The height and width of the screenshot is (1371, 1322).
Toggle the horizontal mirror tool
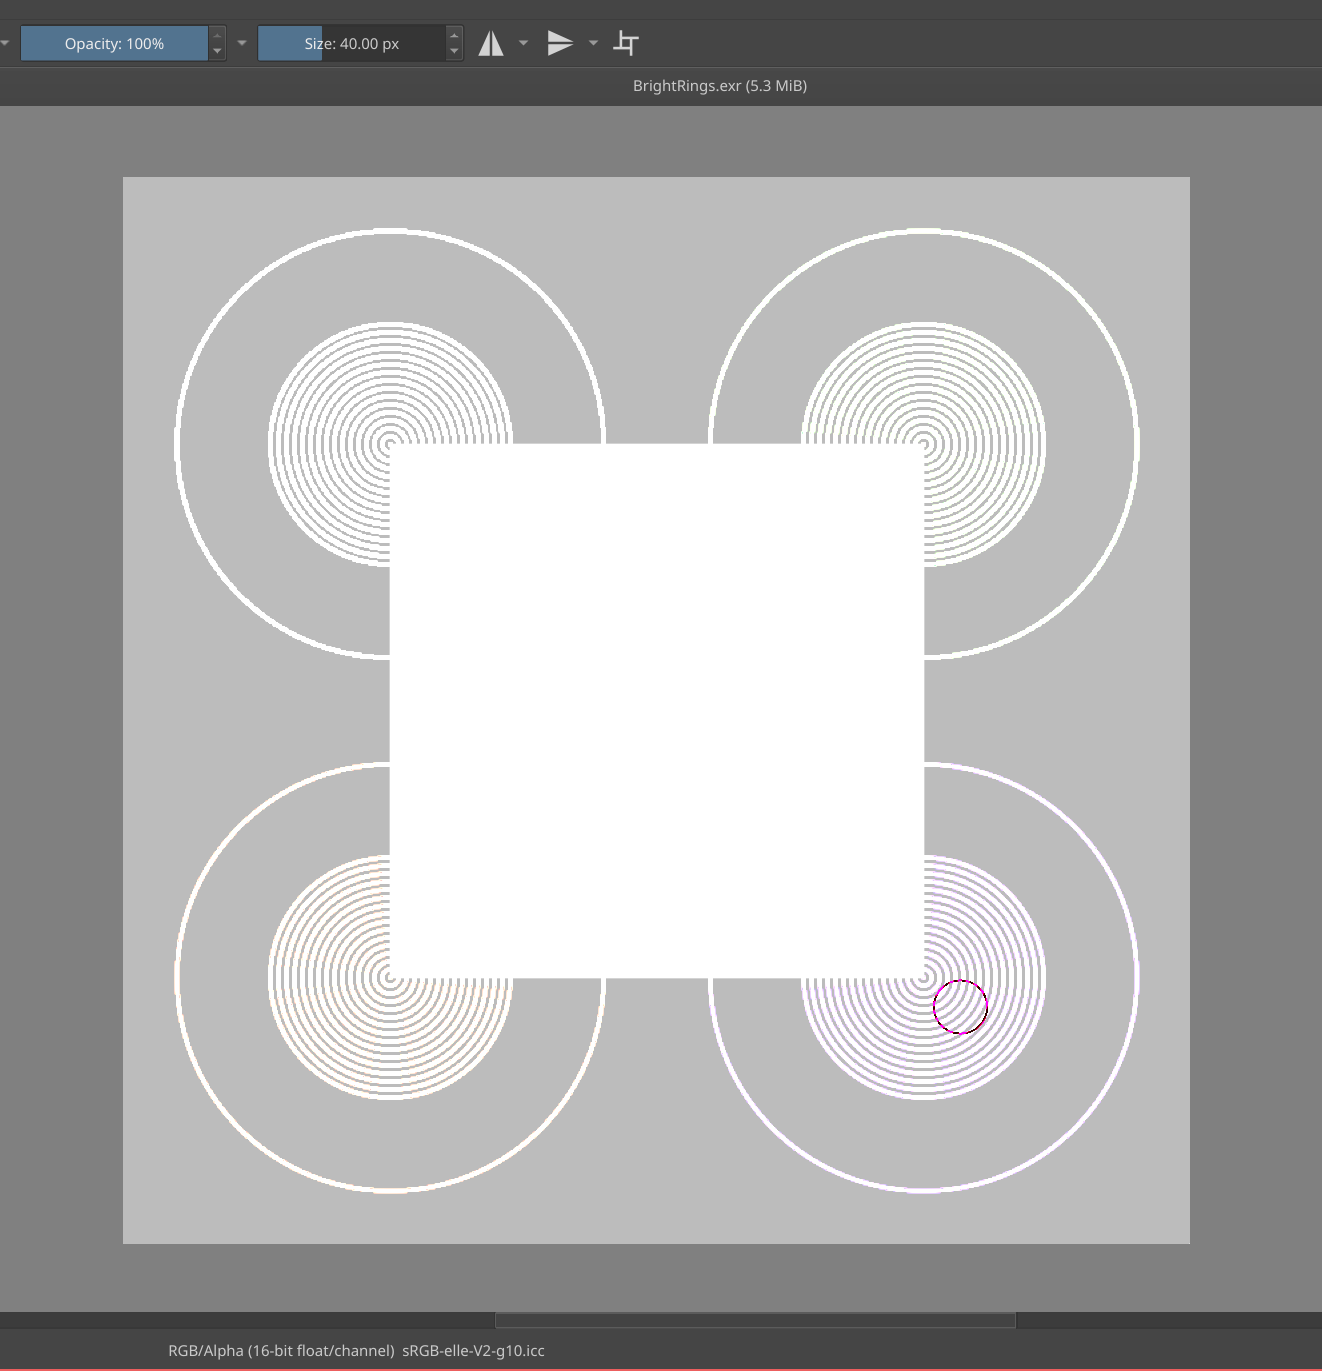tap(490, 43)
